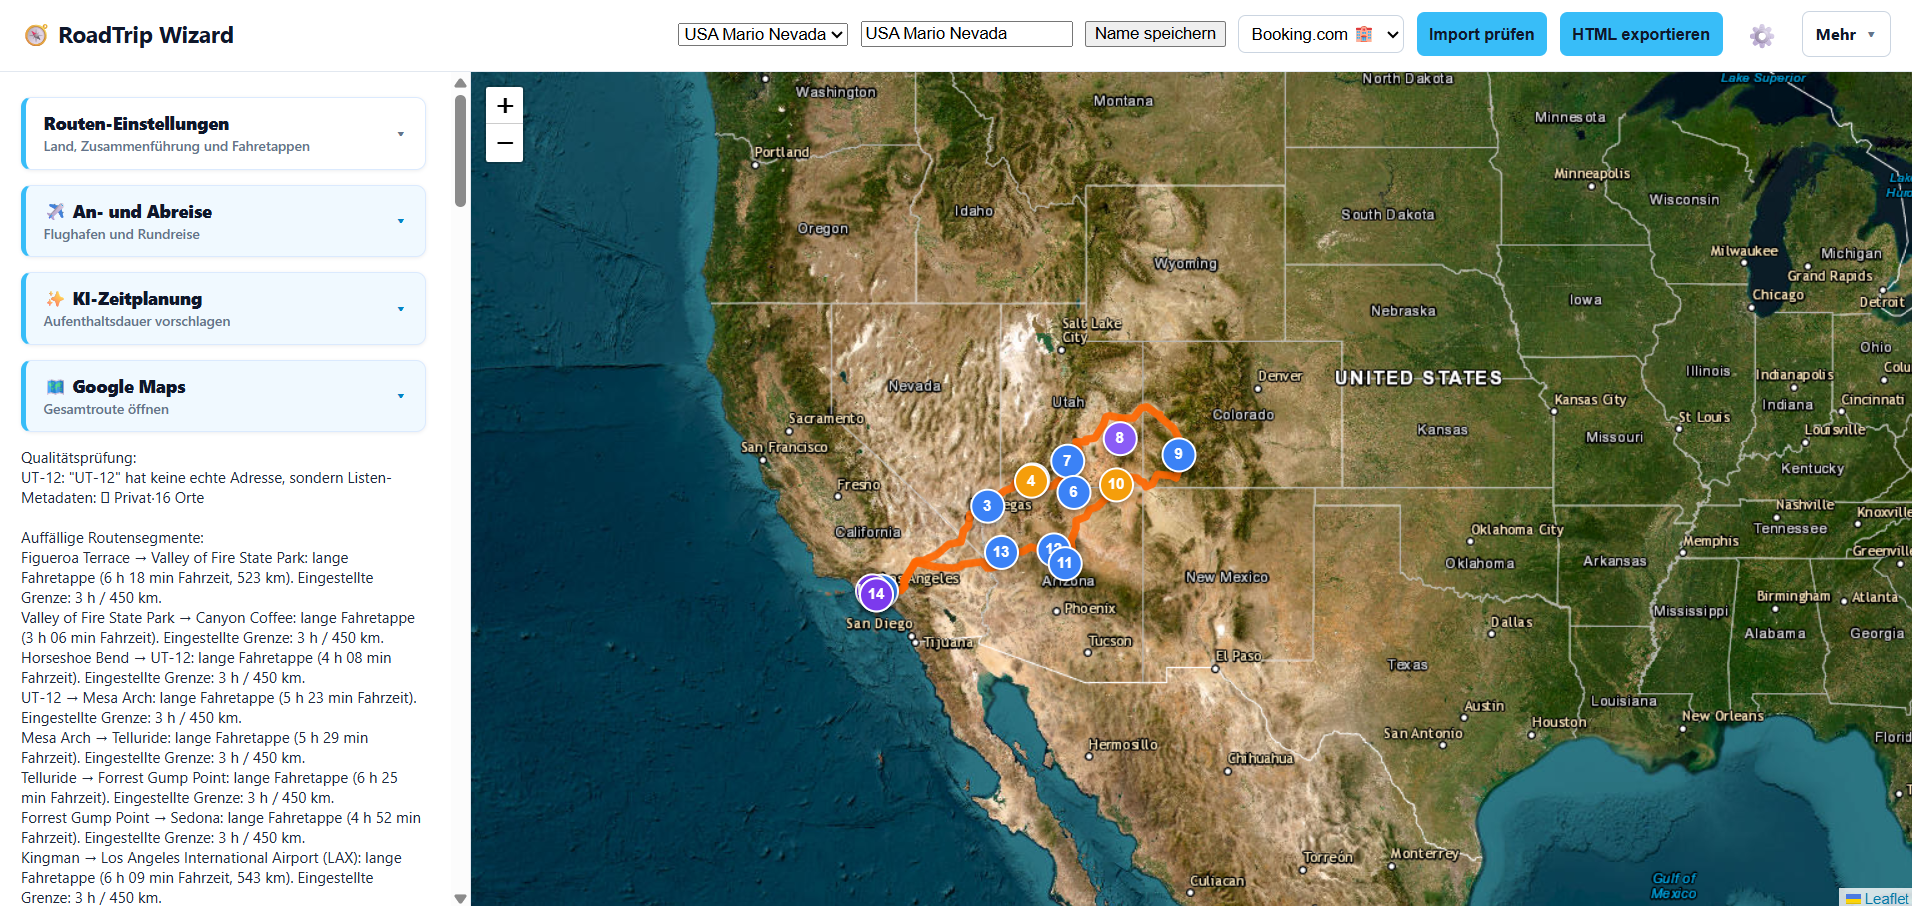Expand the Google Maps panel
The image size is (1912, 906).
click(224, 397)
